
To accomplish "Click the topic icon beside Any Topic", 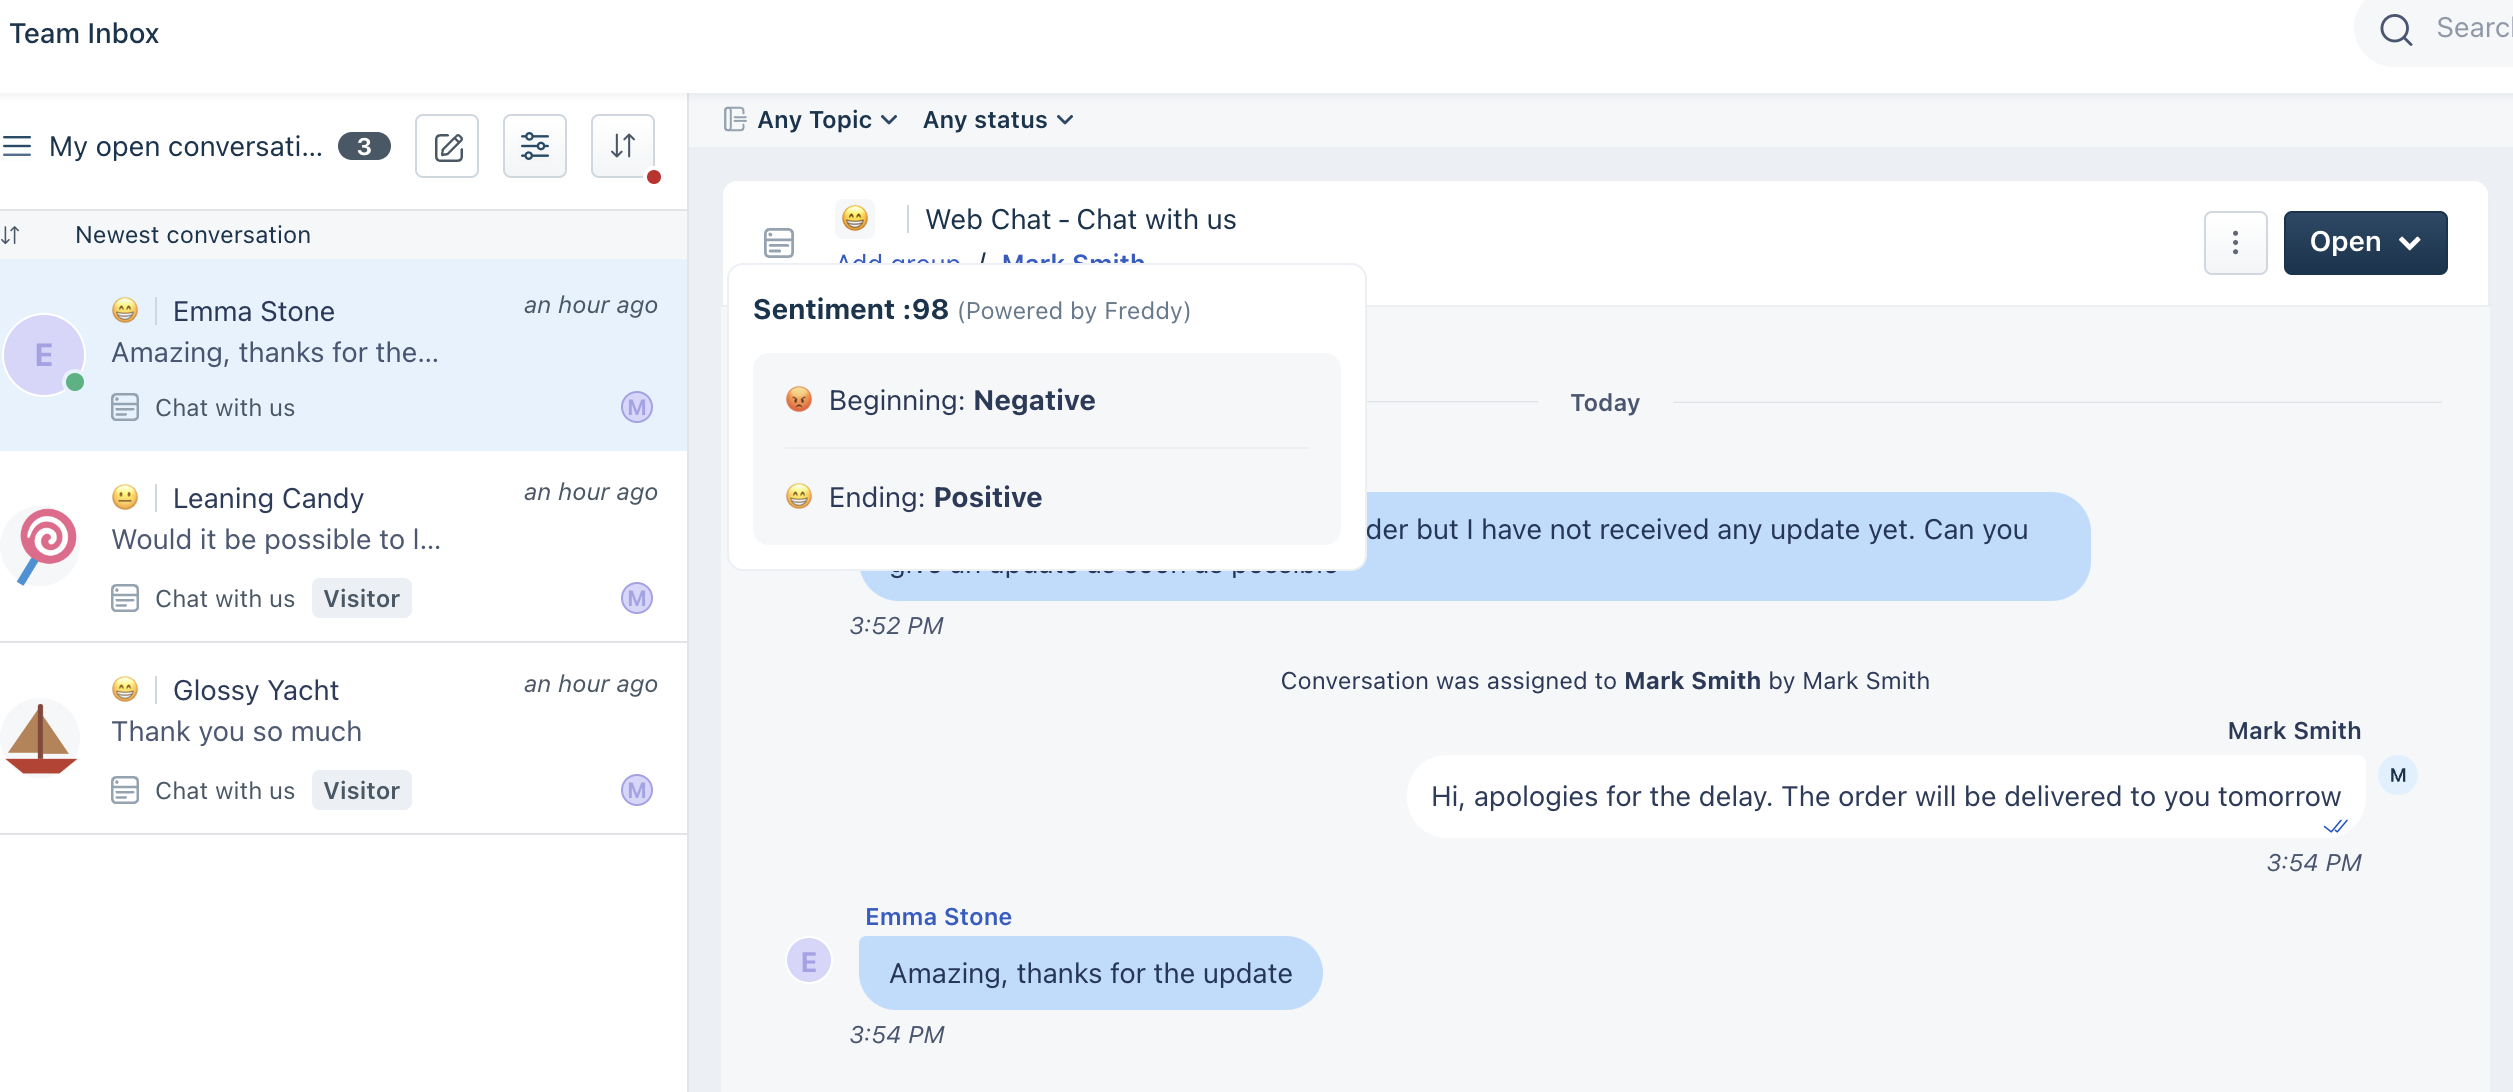I will (735, 120).
